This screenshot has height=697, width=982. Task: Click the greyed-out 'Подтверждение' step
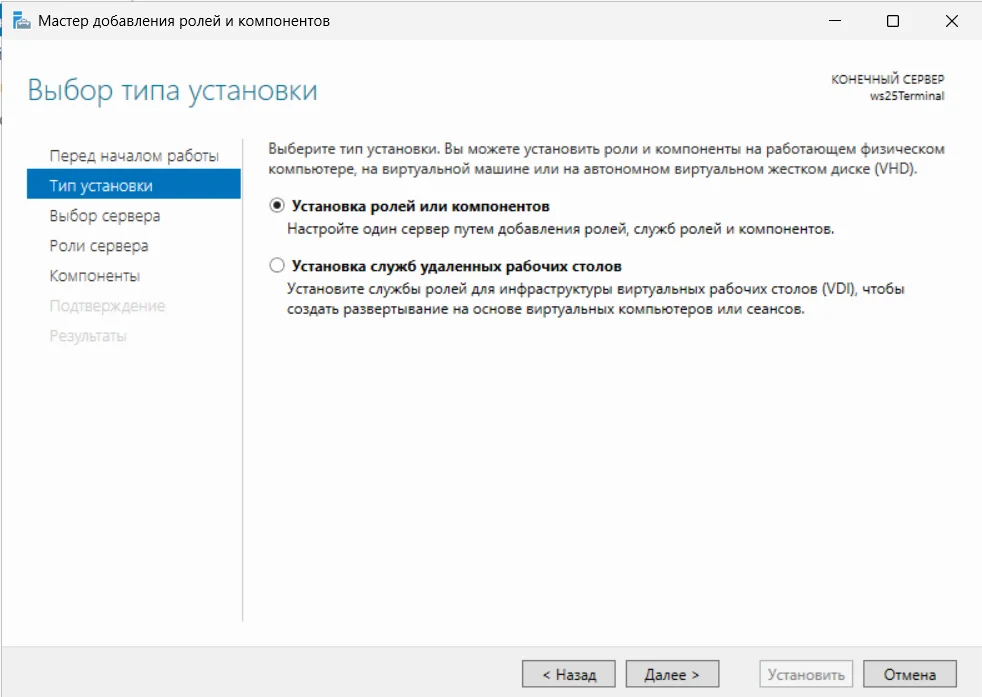click(x=107, y=306)
